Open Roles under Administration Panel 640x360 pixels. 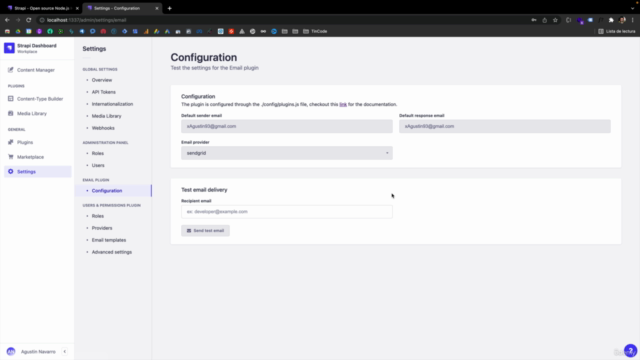98,153
